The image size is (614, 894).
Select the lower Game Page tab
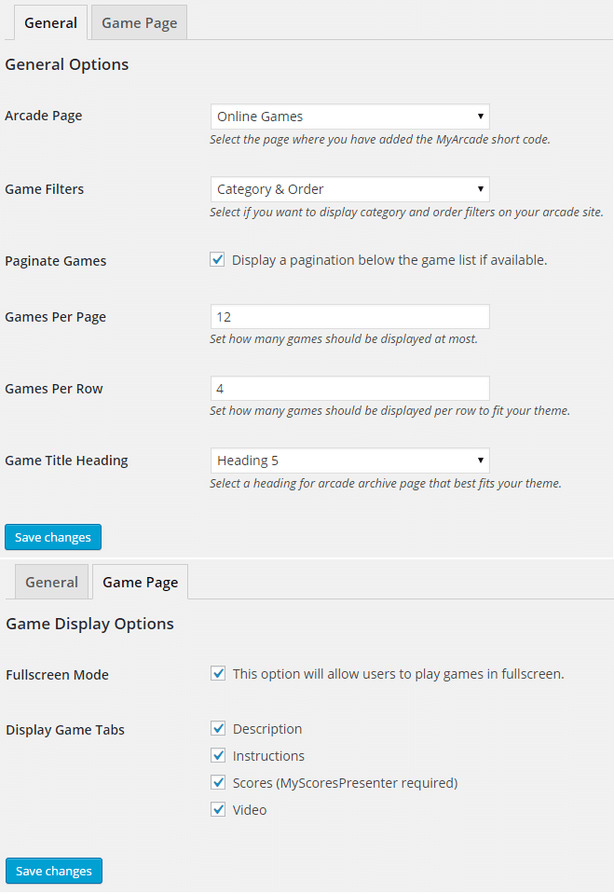(140, 582)
